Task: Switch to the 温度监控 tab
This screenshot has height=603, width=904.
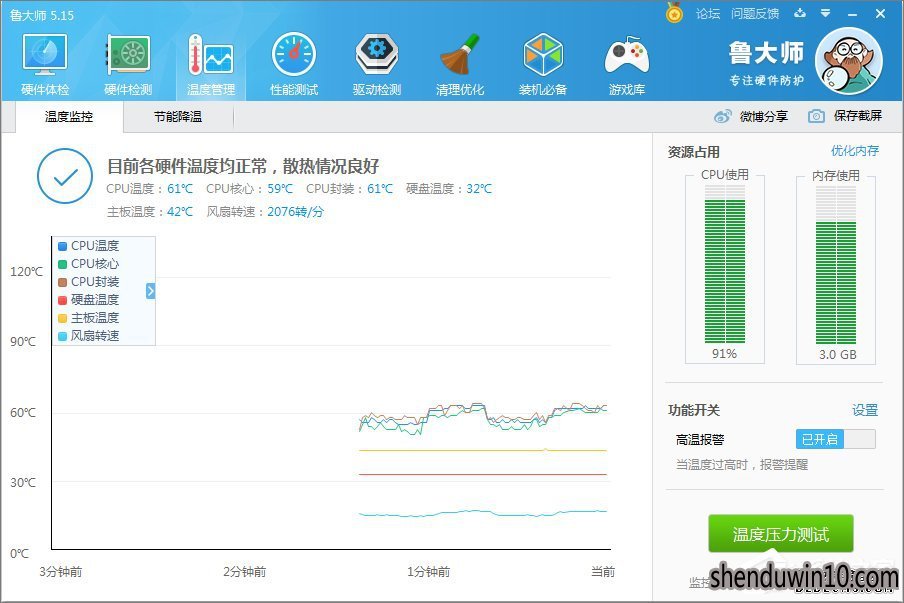Action: pos(69,117)
